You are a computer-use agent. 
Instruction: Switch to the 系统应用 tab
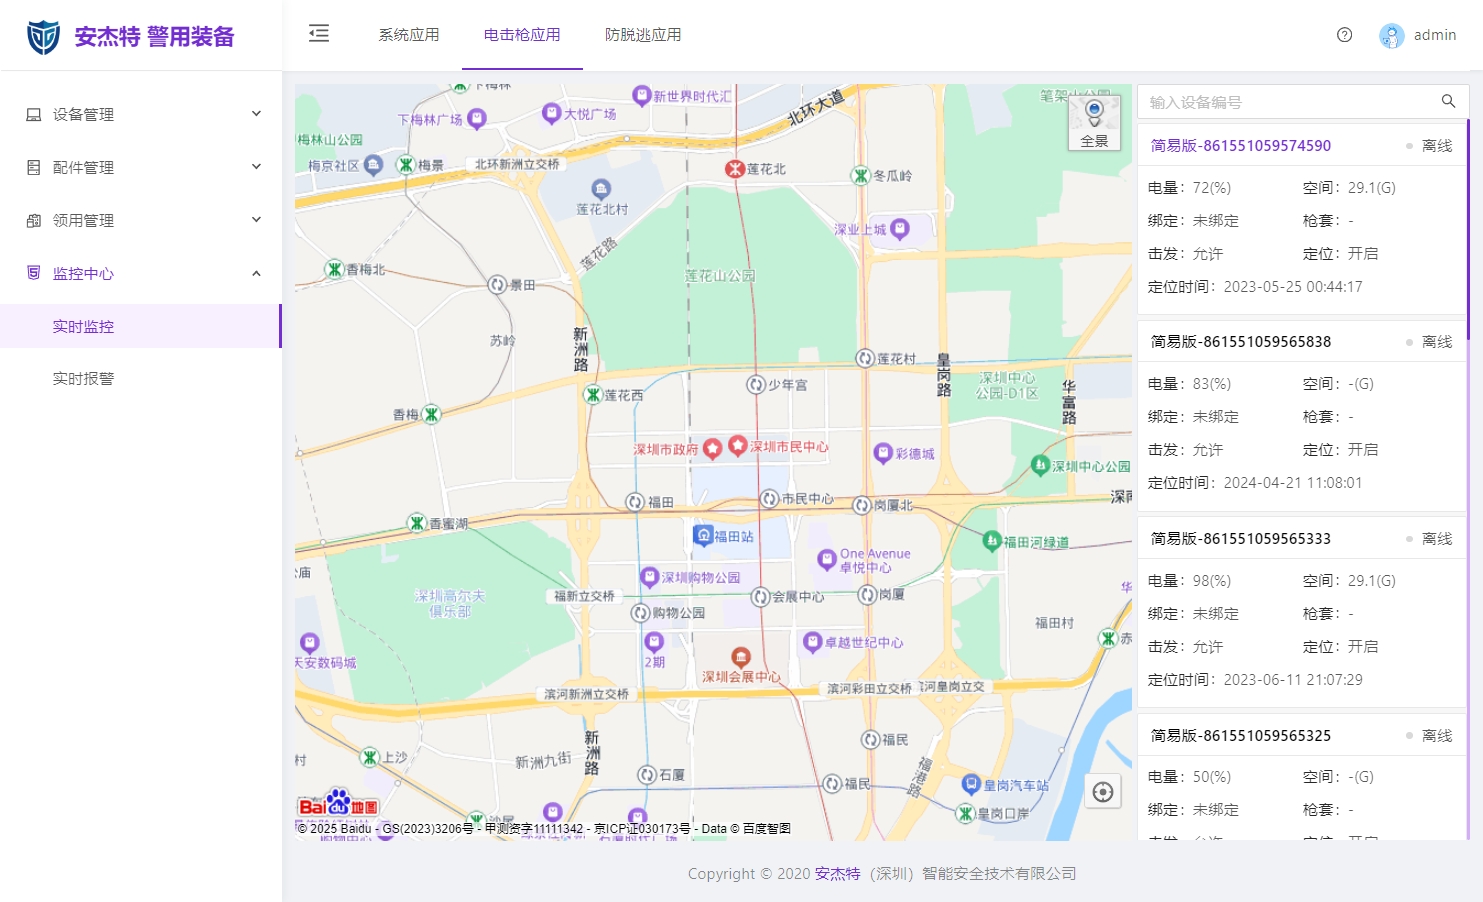[409, 35]
